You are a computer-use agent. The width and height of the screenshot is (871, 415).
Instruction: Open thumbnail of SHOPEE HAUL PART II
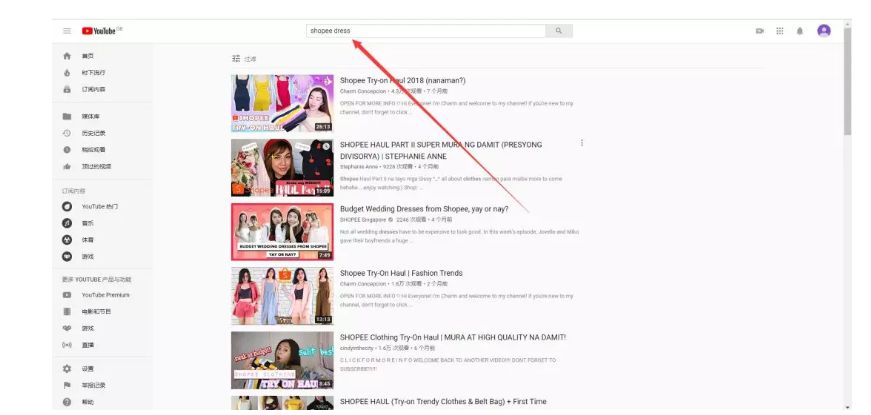click(282, 168)
